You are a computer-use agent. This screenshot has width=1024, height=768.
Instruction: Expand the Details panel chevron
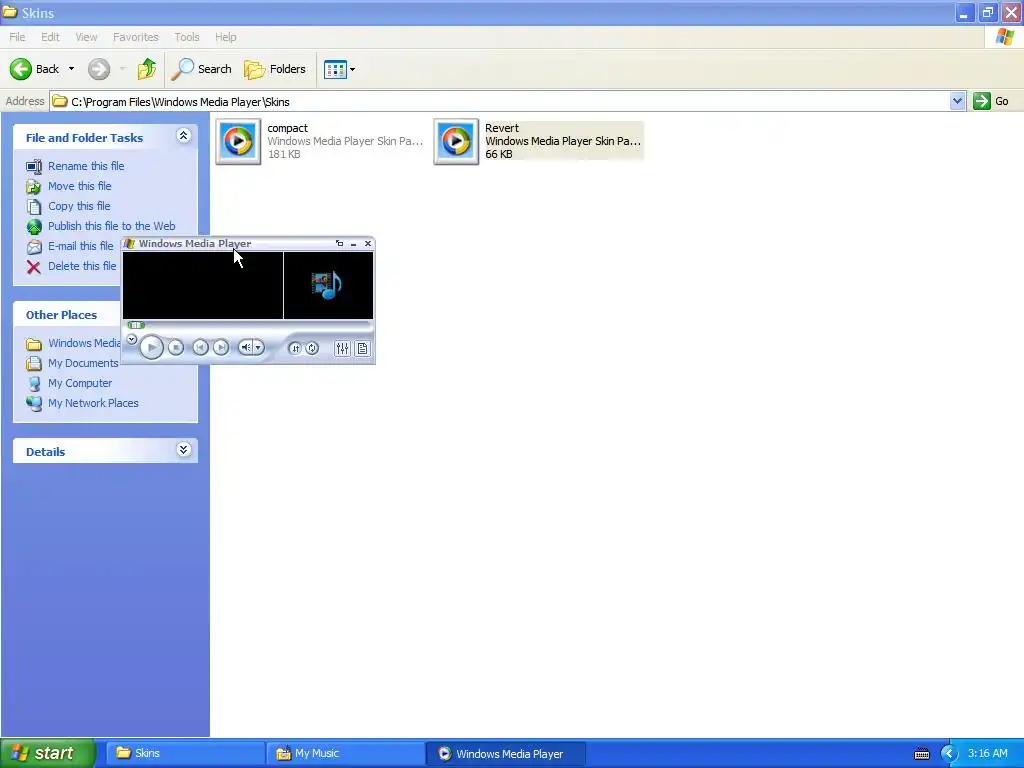click(x=184, y=449)
